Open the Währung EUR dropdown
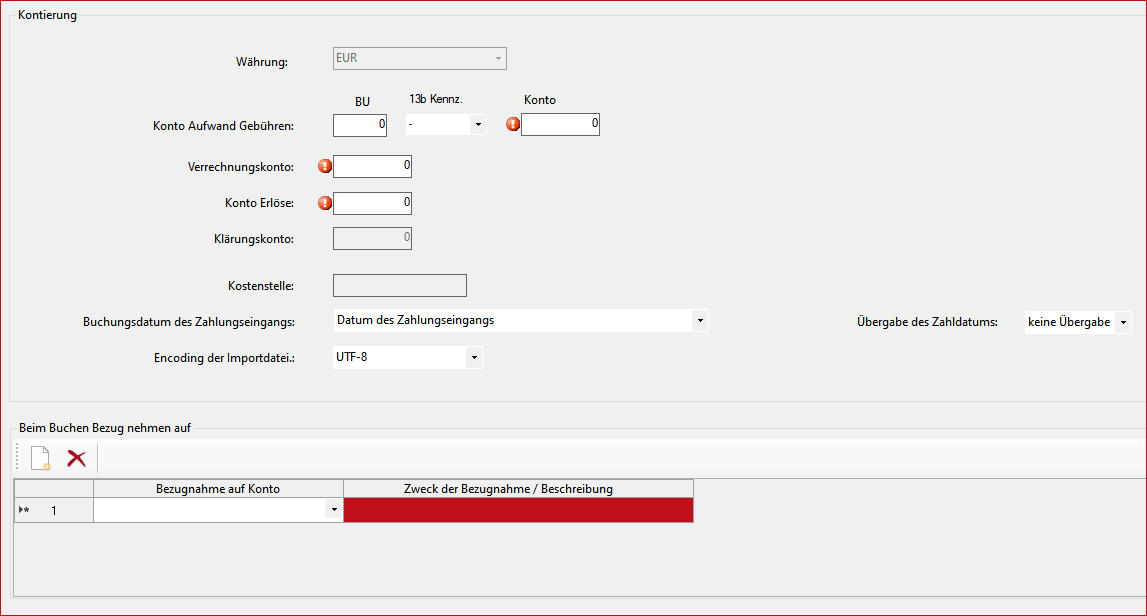Image resolution: width=1147 pixels, height=616 pixels. pyautogui.click(x=497, y=59)
